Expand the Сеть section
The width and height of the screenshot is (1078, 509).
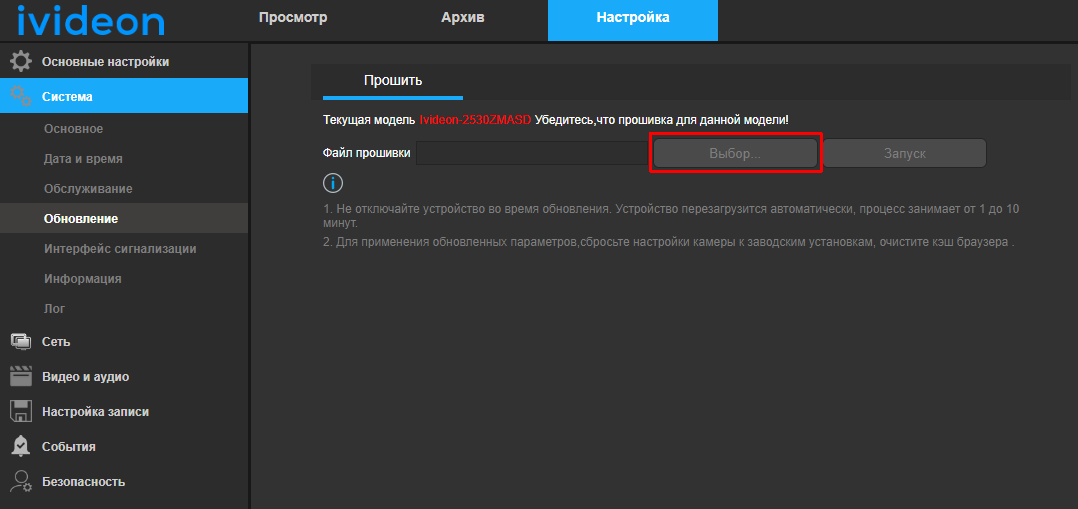124,341
